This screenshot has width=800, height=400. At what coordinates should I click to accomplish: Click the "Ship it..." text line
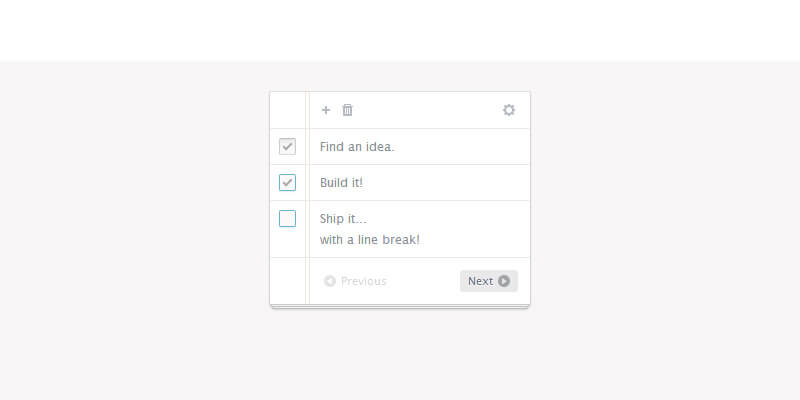344,219
